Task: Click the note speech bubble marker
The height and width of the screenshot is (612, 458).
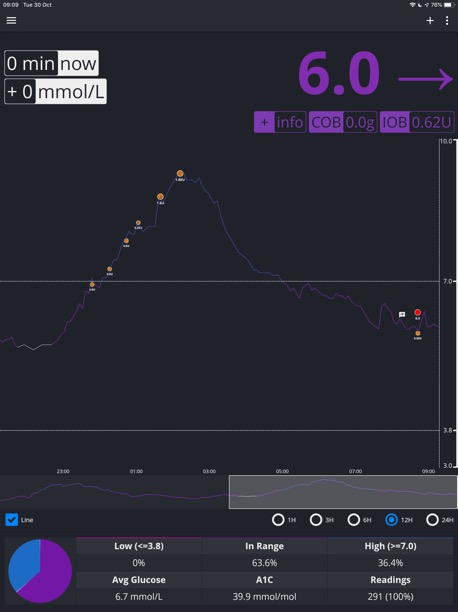Action: click(402, 315)
